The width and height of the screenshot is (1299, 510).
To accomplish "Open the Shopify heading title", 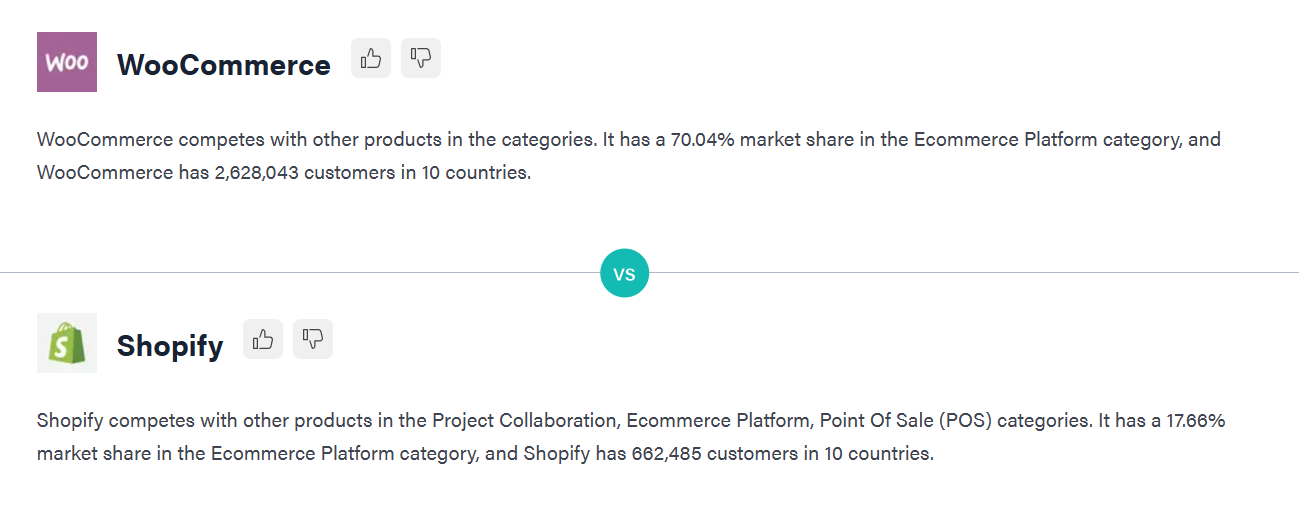I will (x=170, y=346).
